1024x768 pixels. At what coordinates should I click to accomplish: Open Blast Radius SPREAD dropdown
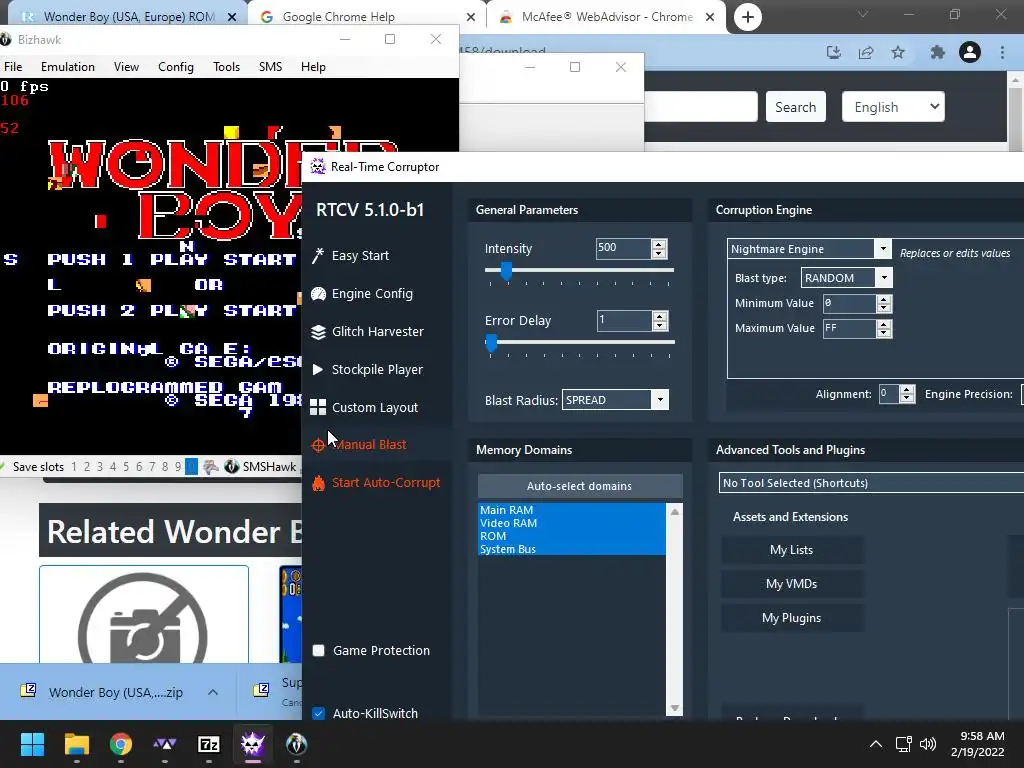[660, 400]
